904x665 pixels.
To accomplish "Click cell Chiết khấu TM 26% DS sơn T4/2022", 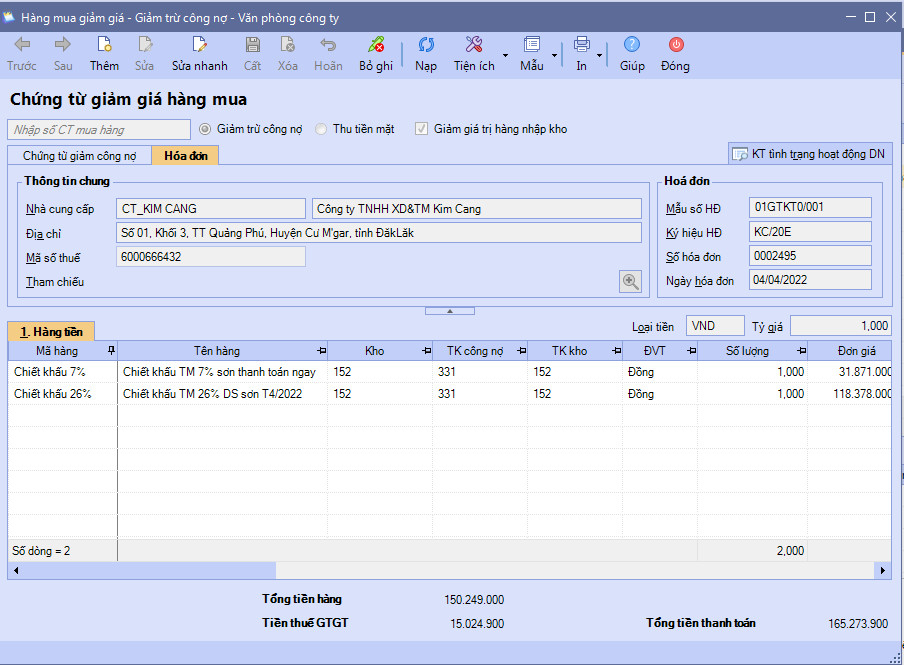I will click(223, 394).
